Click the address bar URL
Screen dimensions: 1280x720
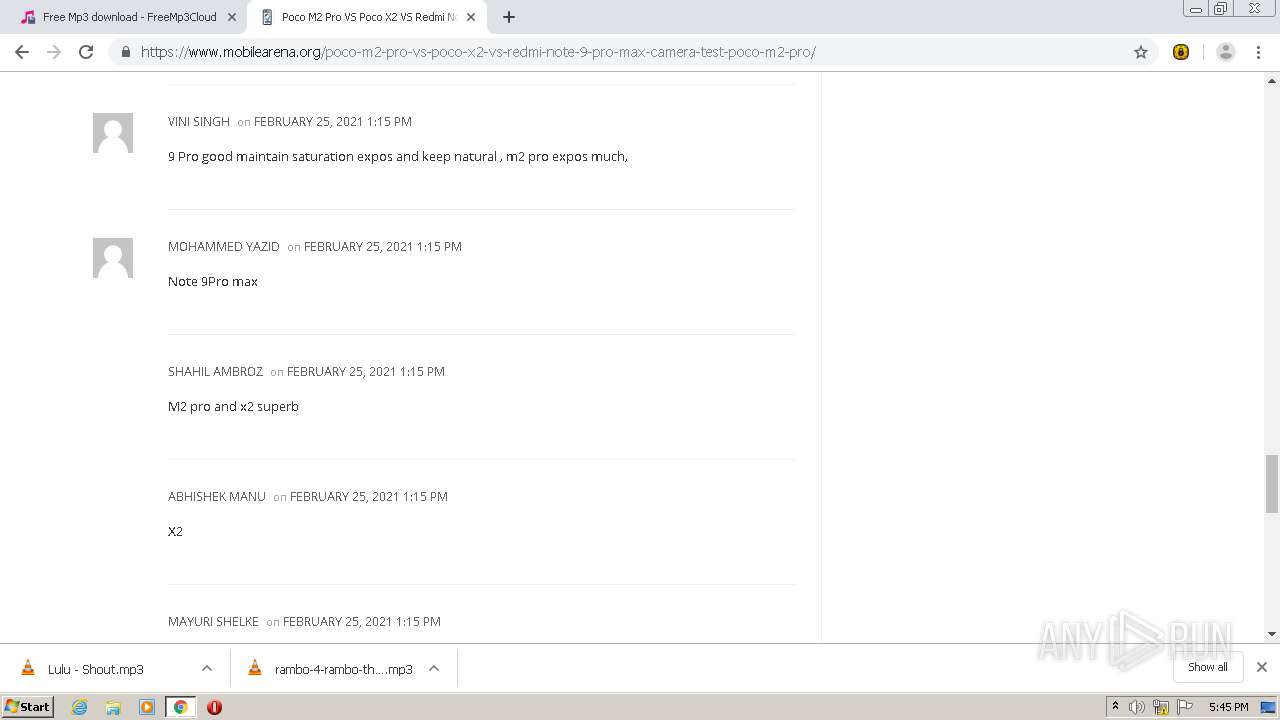click(478, 52)
